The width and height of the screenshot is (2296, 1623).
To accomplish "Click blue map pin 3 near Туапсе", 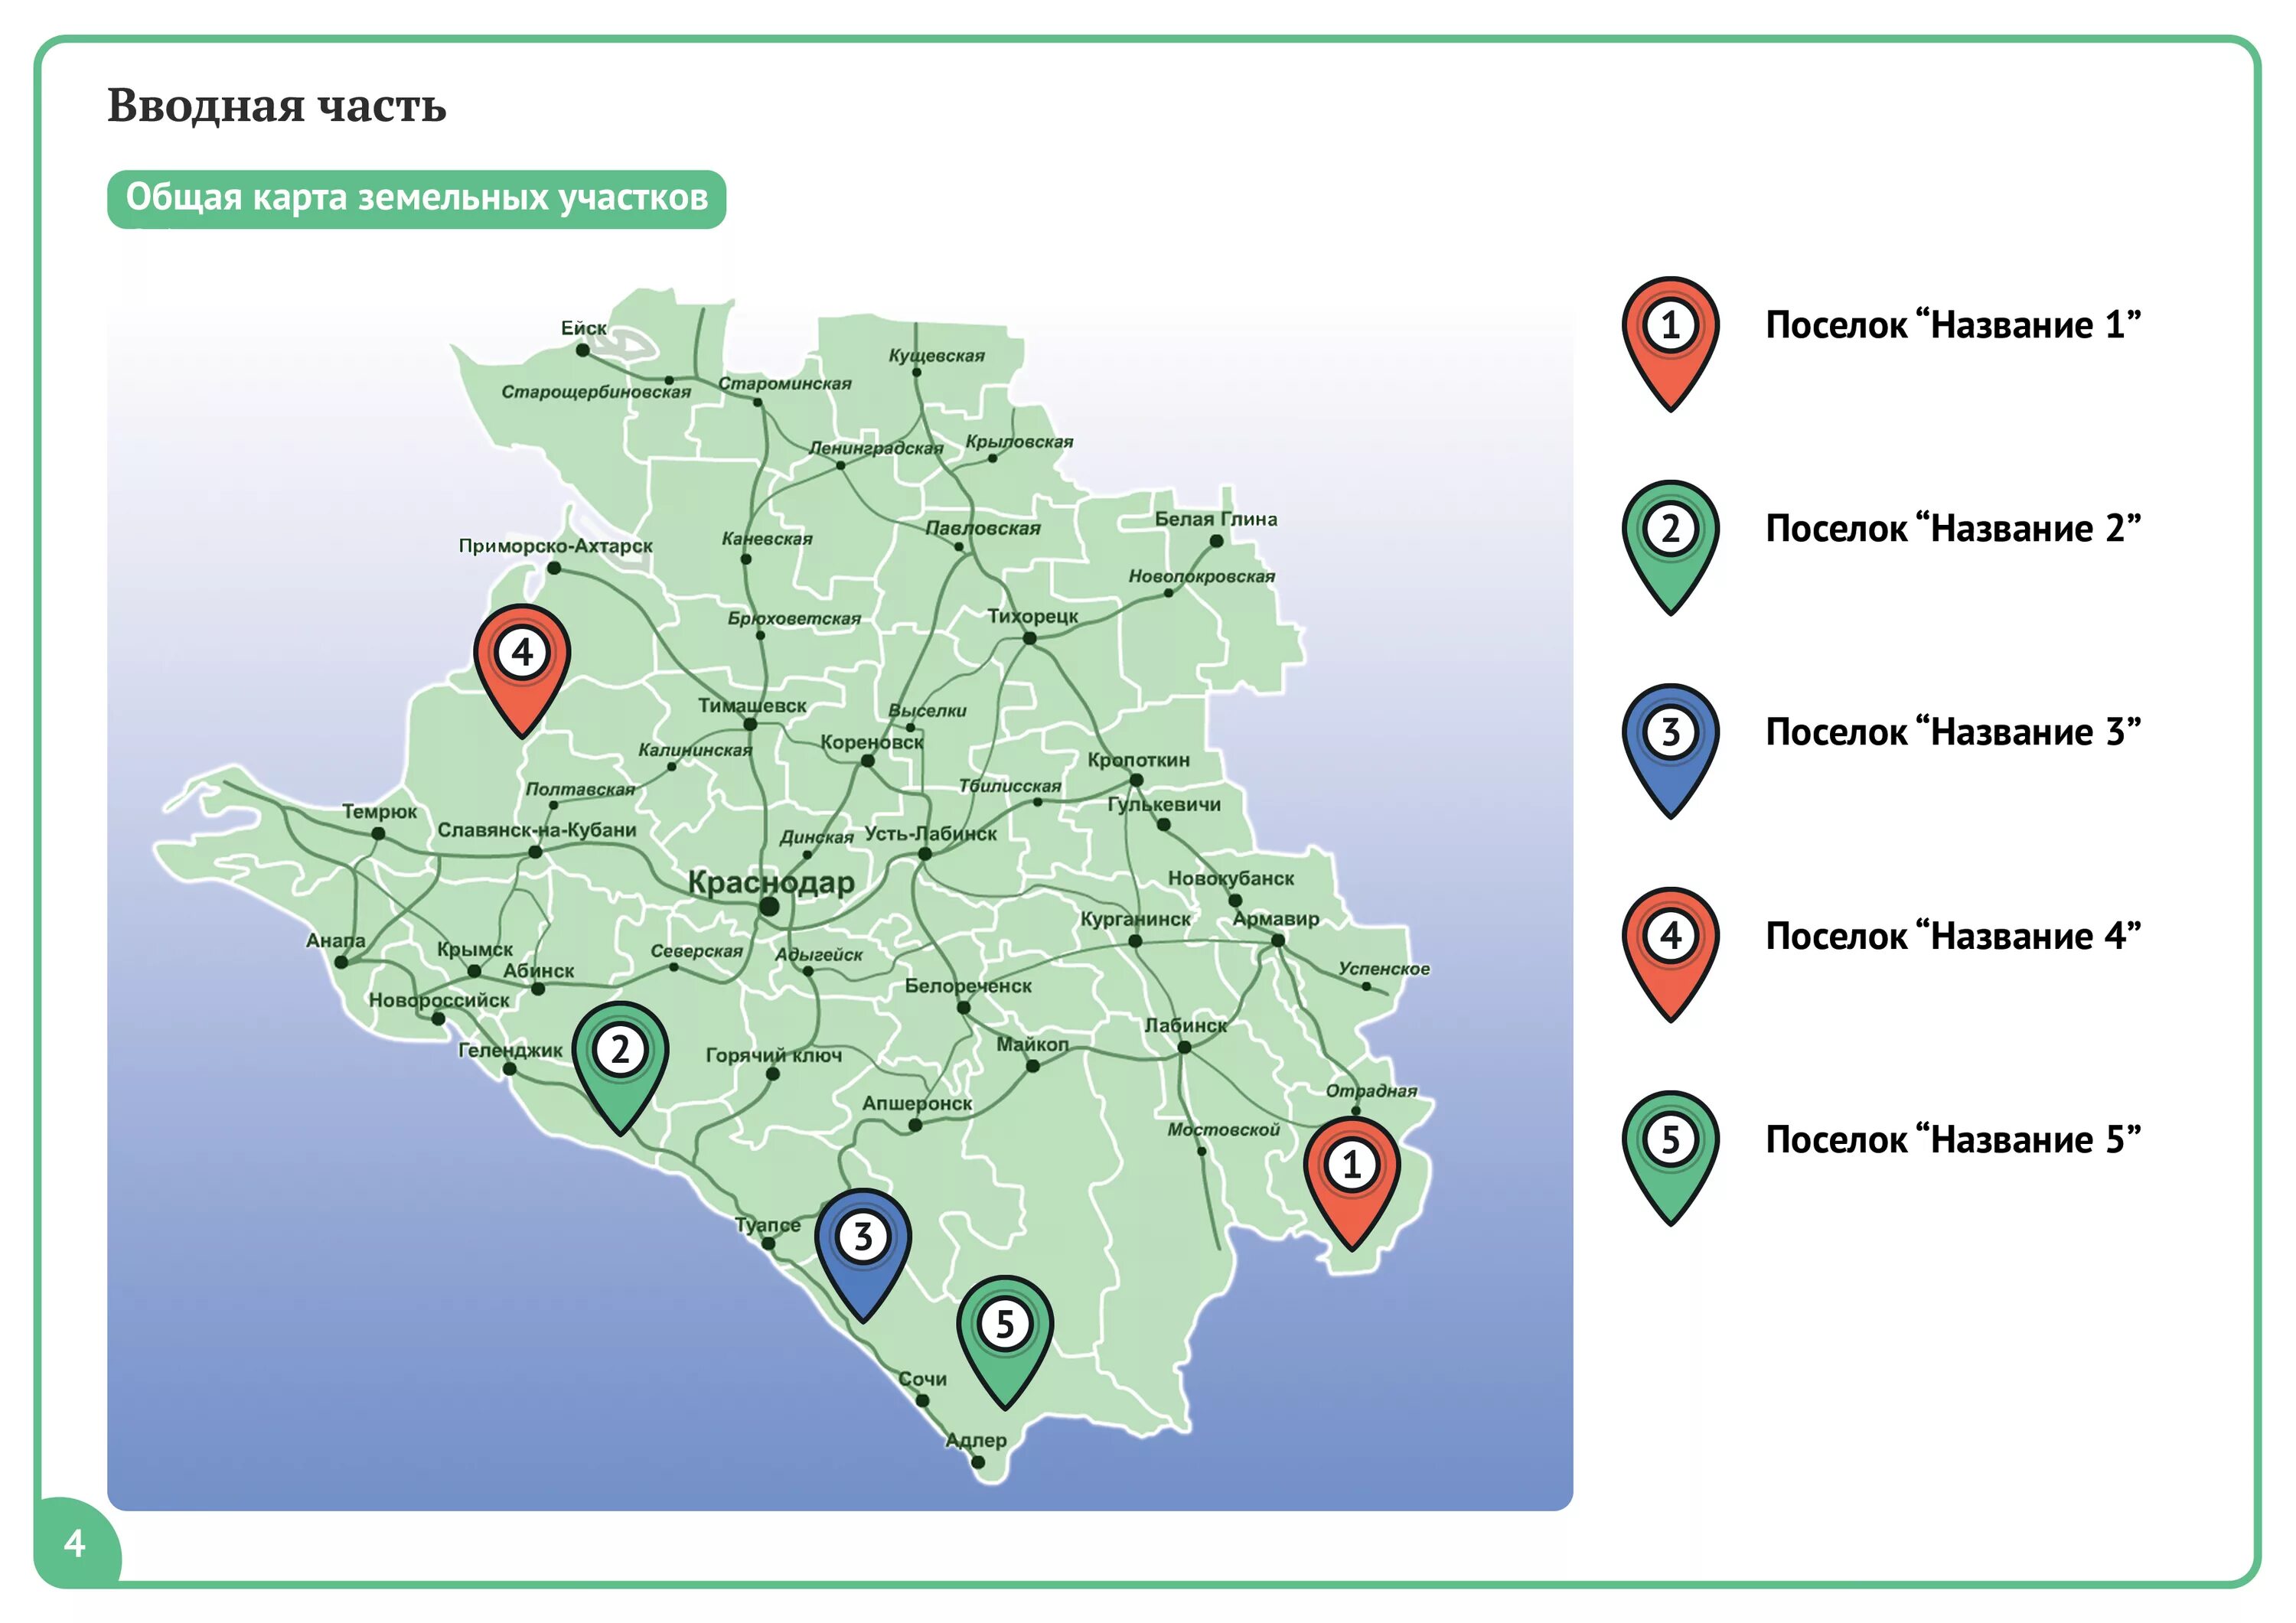I will (x=862, y=1254).
